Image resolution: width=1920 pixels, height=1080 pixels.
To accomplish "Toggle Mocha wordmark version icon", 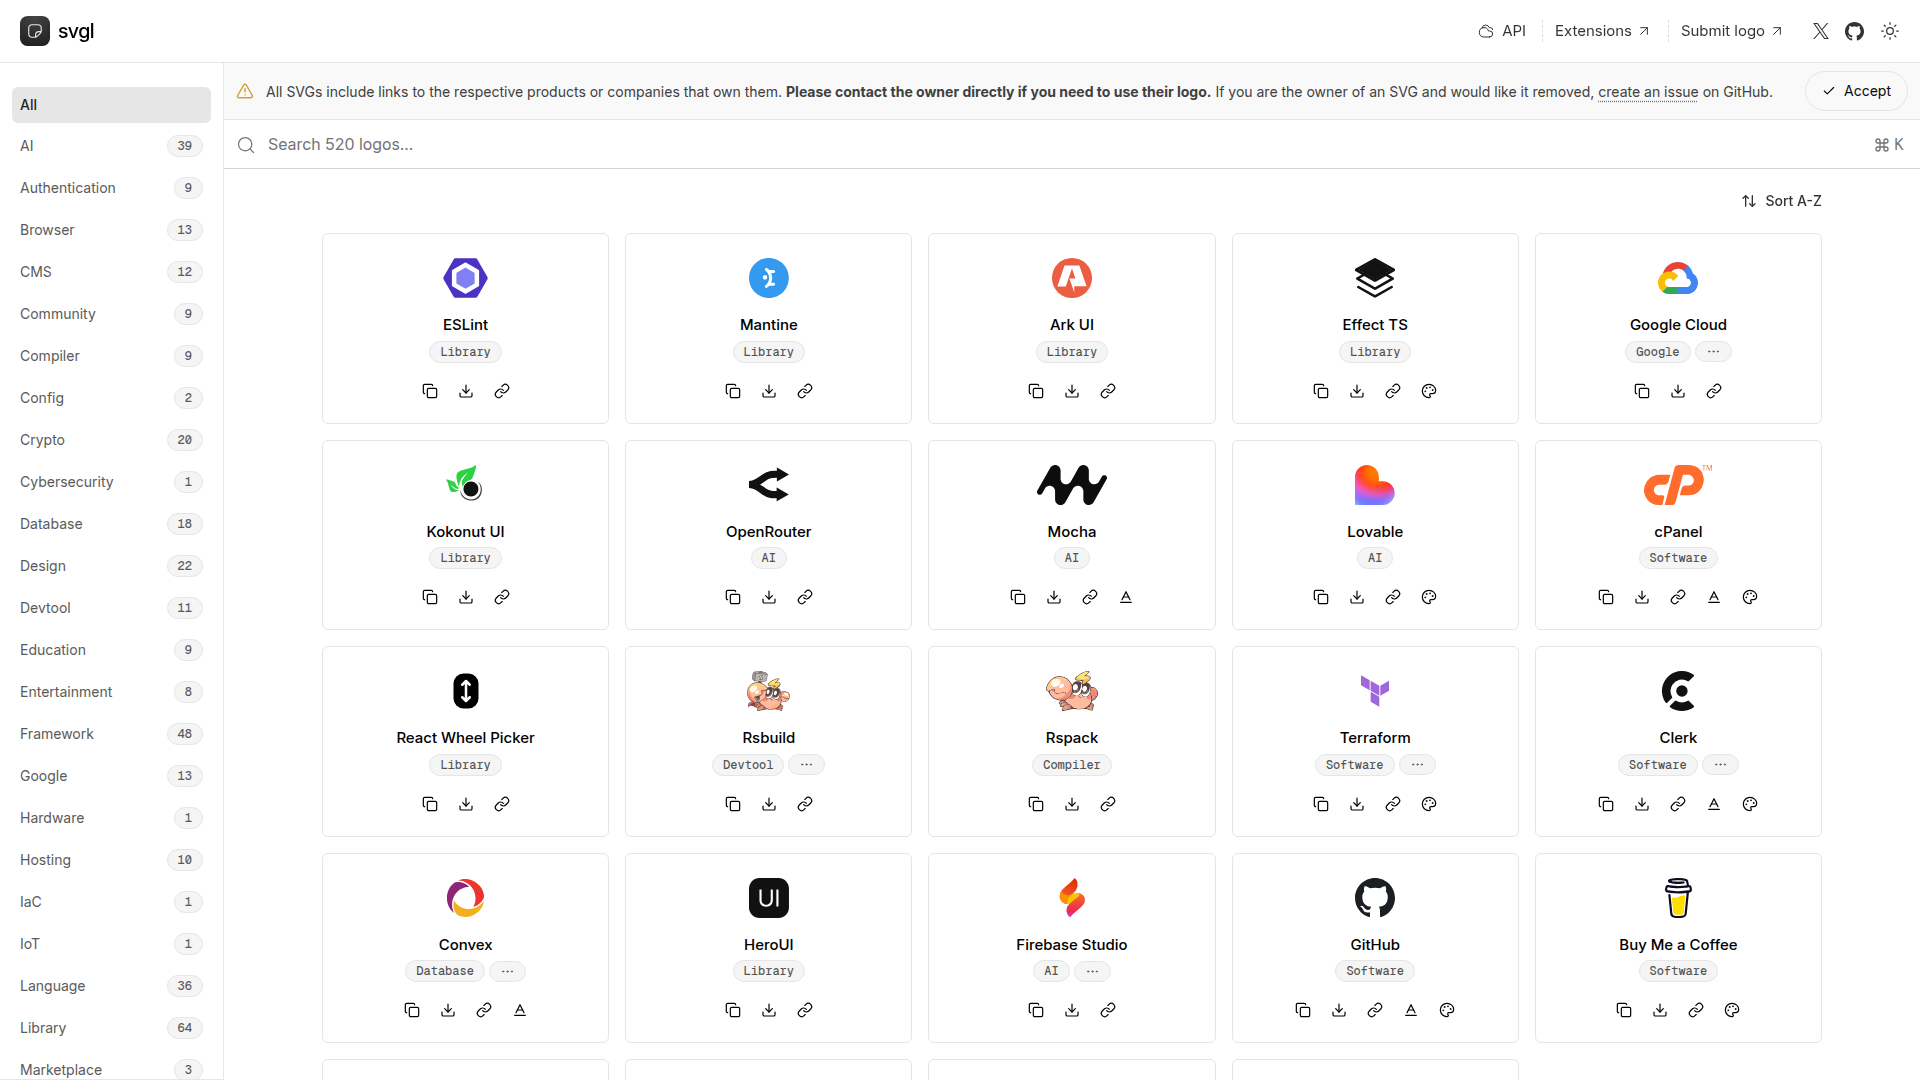I will tap(1126, 597).
